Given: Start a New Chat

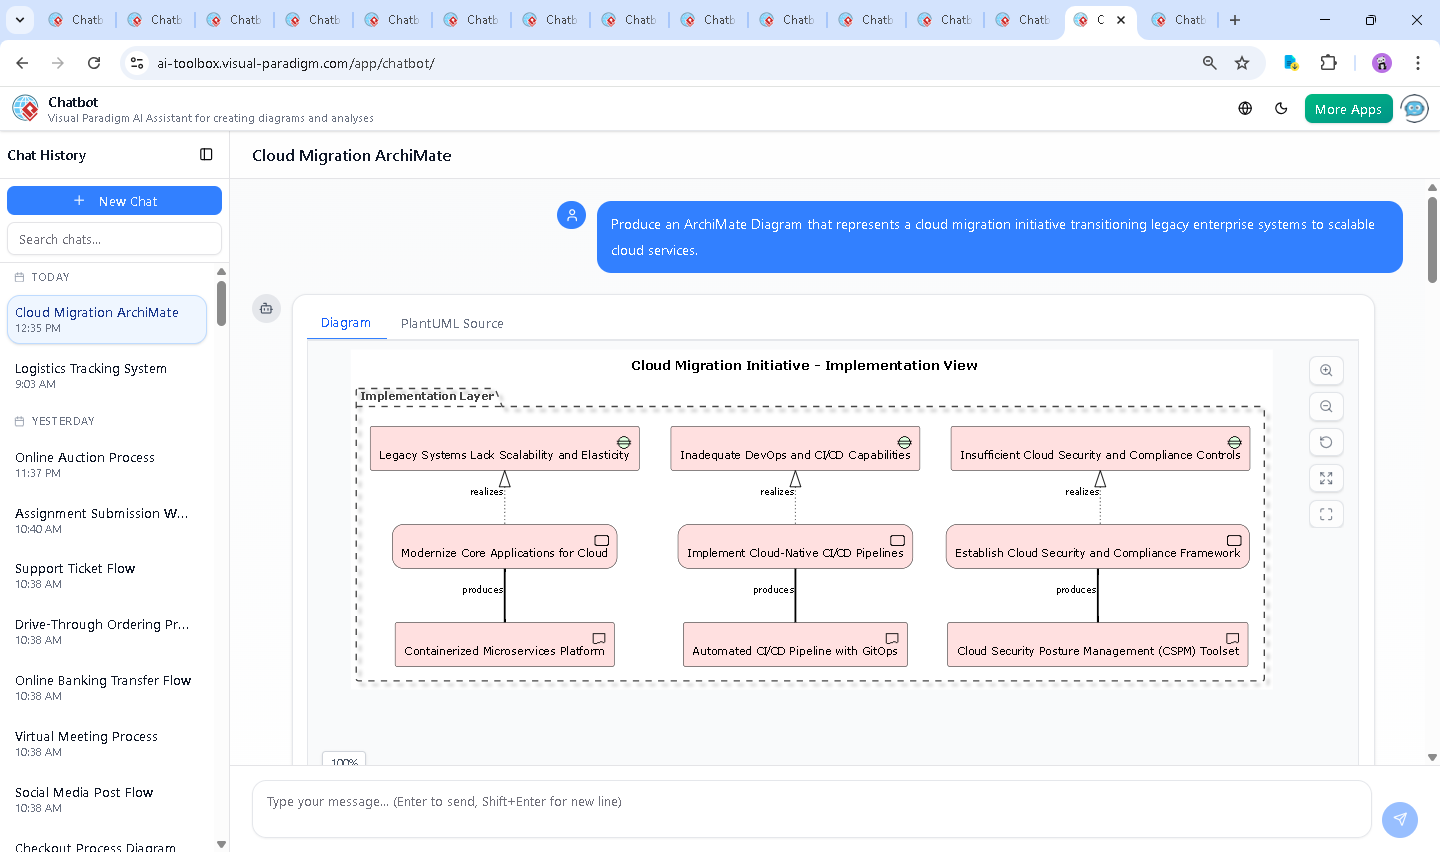Looking at the screenshot, I should coord(114,200).
